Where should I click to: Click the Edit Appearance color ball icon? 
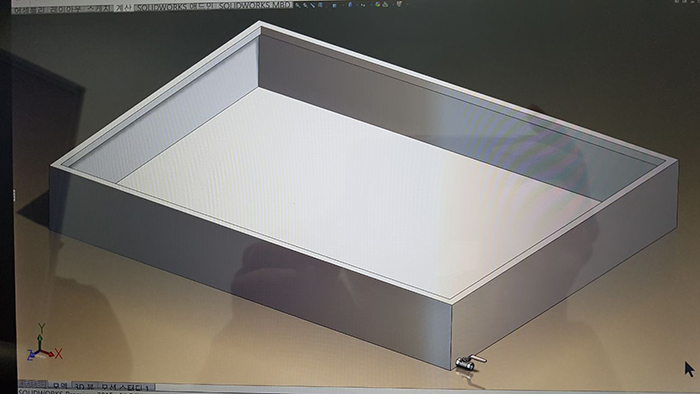click(378, 4)
